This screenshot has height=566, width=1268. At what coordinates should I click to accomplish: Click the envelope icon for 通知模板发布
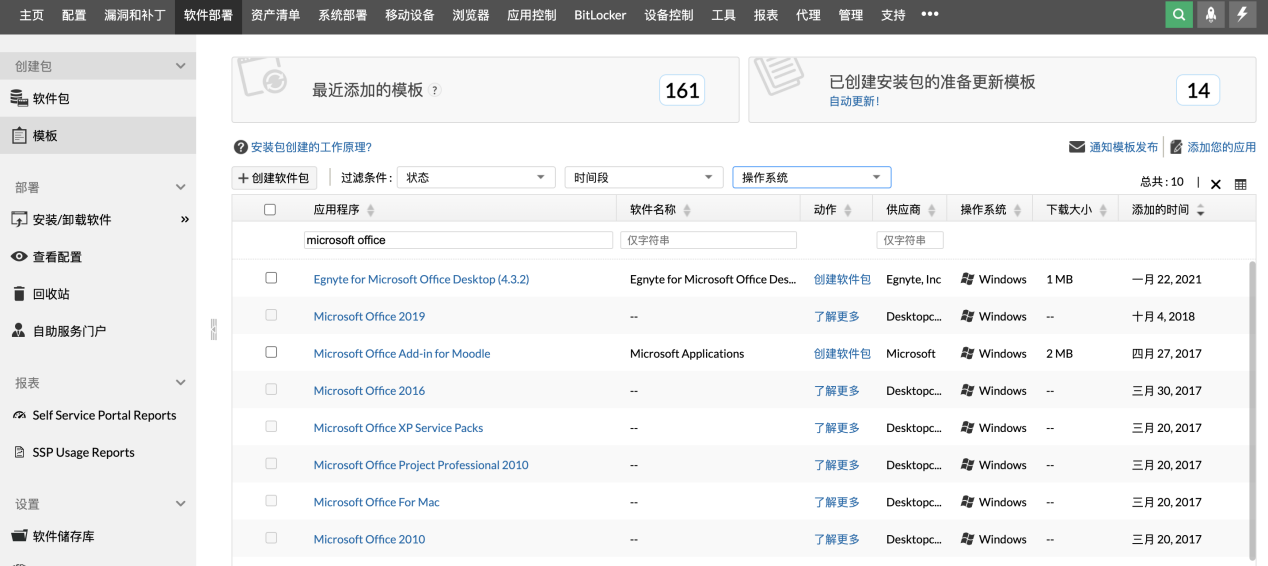pos(1077,147)
